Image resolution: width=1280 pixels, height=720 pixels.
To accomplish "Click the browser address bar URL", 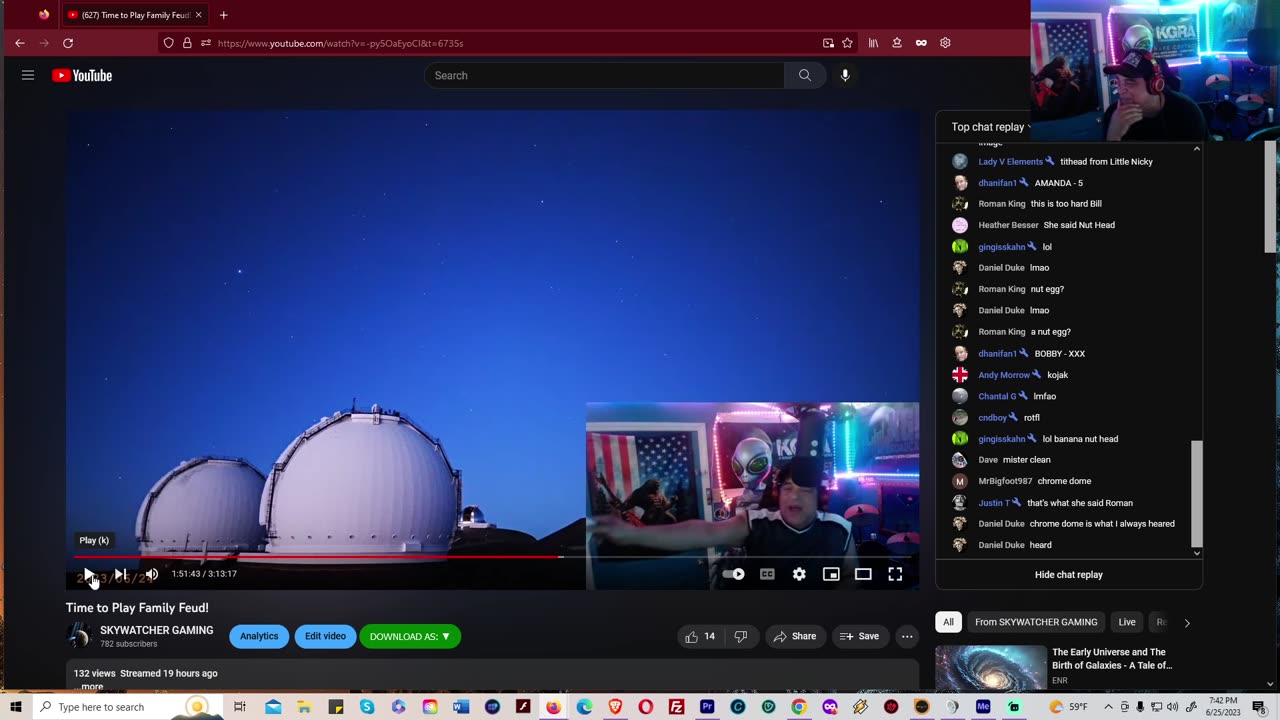I will pyautogui.click(x=340, y=43).
